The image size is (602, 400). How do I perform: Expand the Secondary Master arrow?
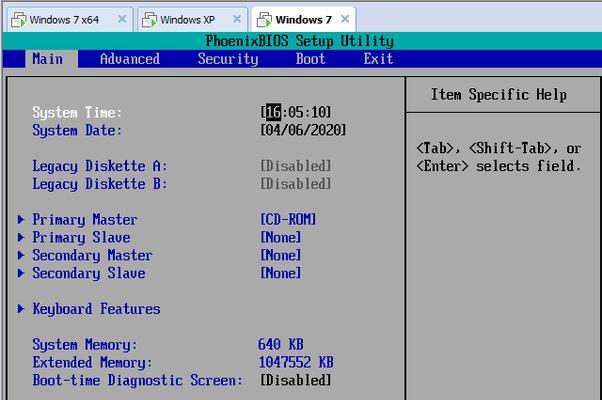coord(21,255)
